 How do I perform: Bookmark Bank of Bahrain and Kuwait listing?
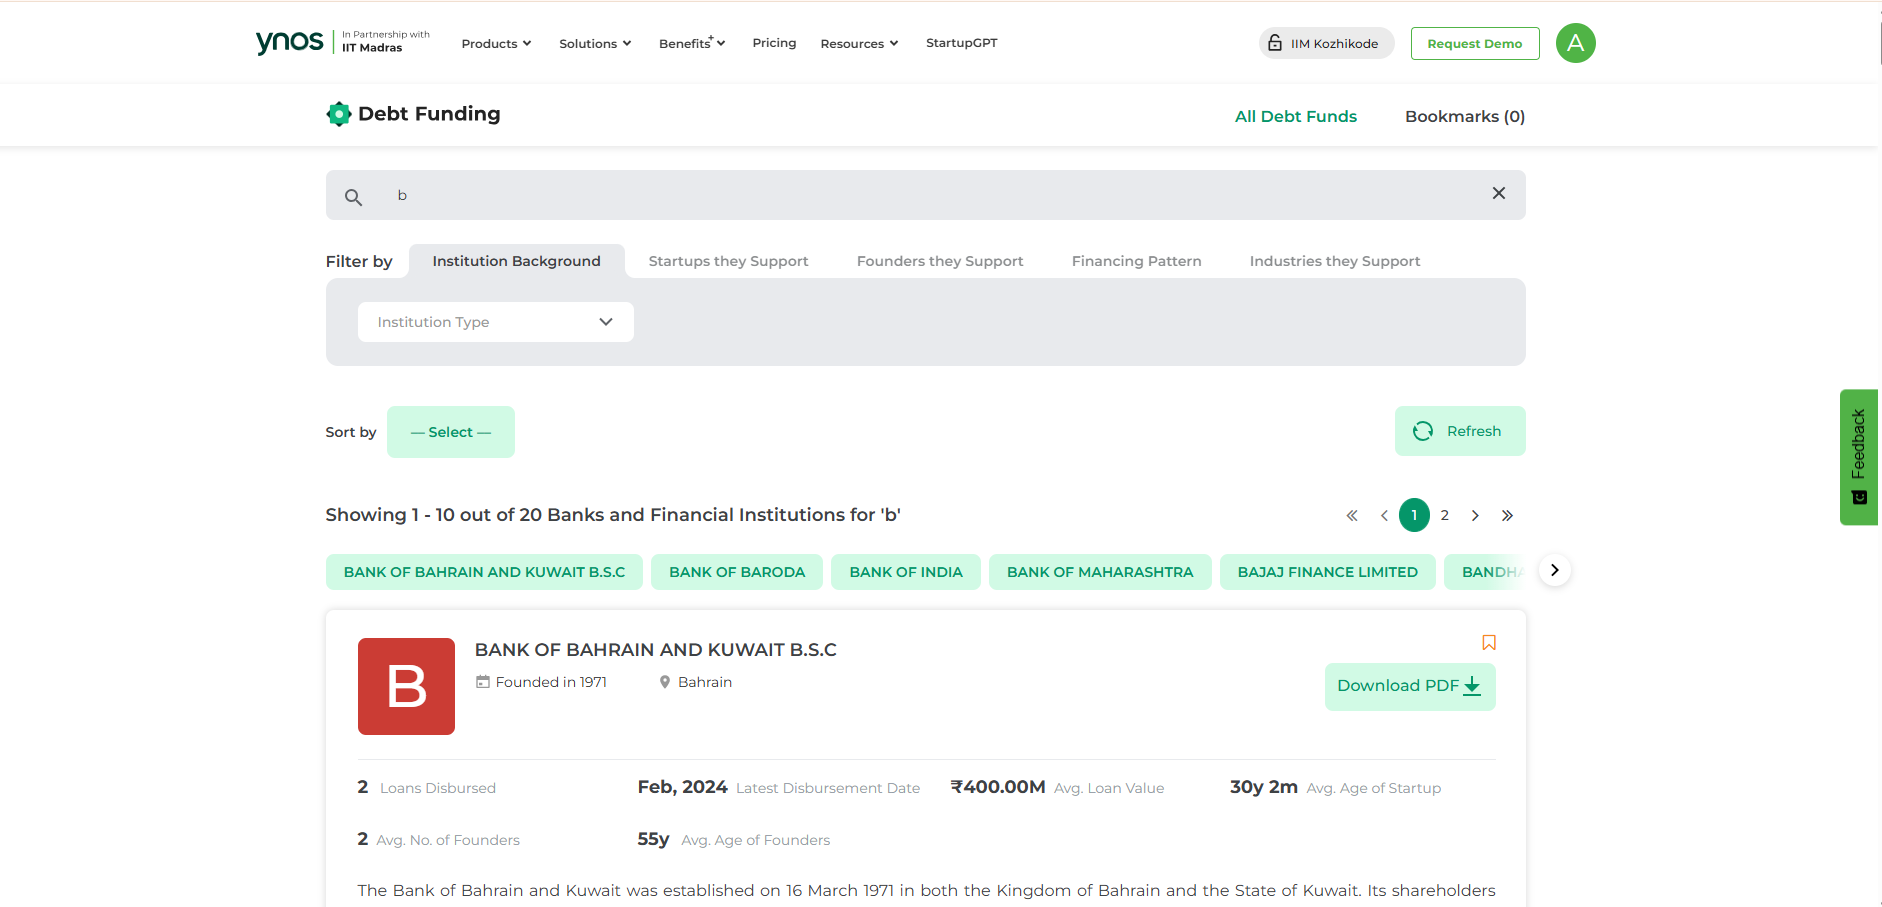1488,643
